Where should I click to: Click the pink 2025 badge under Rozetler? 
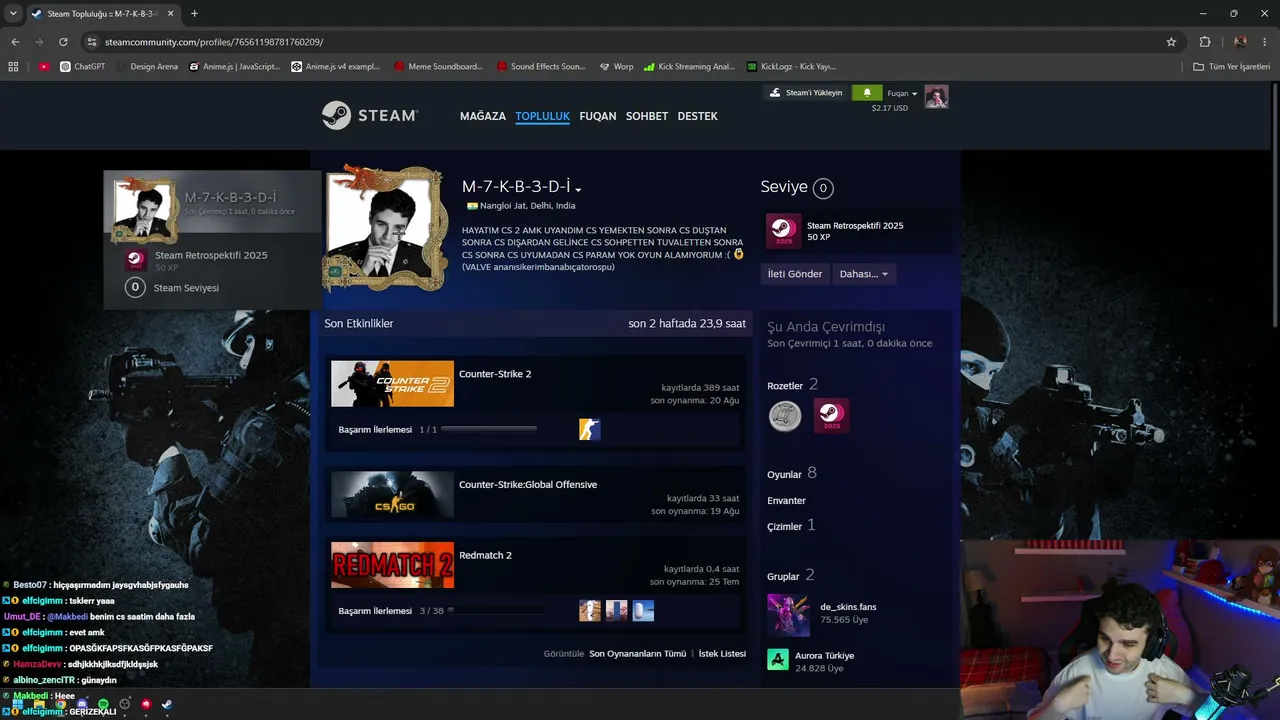point(831,415)
